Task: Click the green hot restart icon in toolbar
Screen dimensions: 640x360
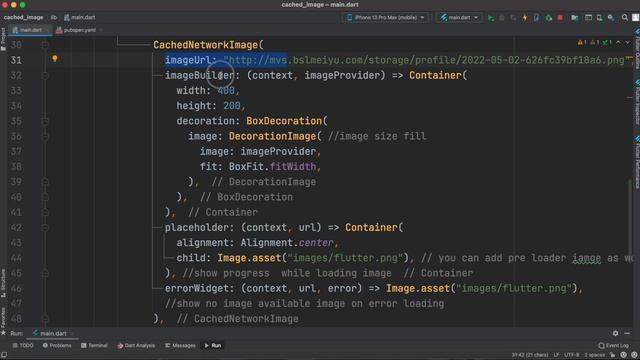Action: pos(549,18)
